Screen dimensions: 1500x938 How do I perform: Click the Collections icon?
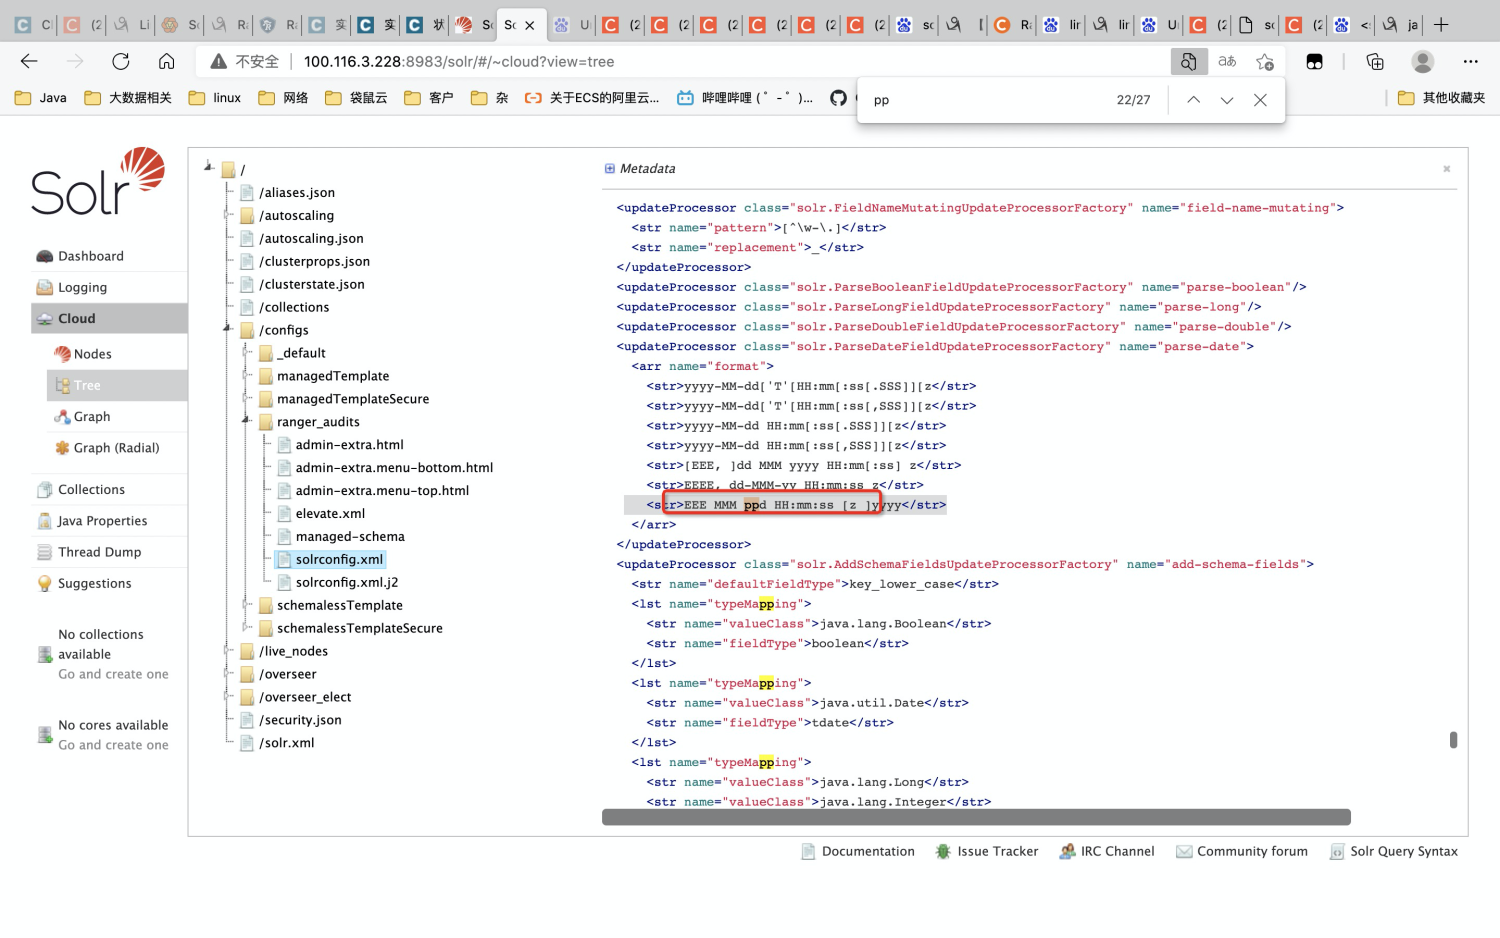pos(44,489)
